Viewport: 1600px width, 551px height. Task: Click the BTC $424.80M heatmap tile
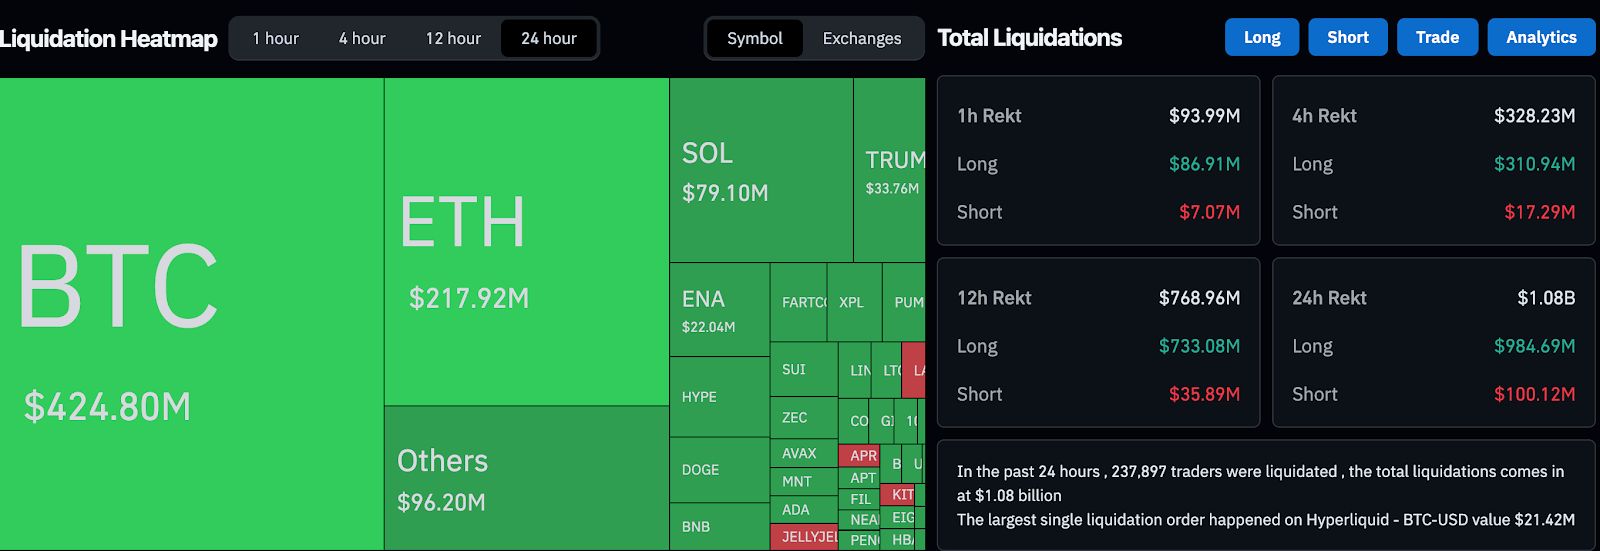pyautogui.click(x=191, y=314)
